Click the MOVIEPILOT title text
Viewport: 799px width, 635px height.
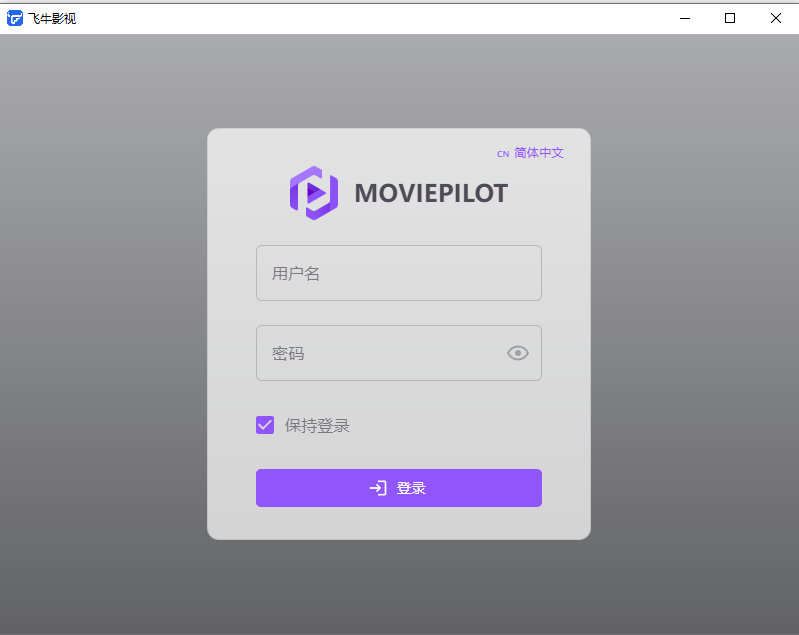pos(431,193)
